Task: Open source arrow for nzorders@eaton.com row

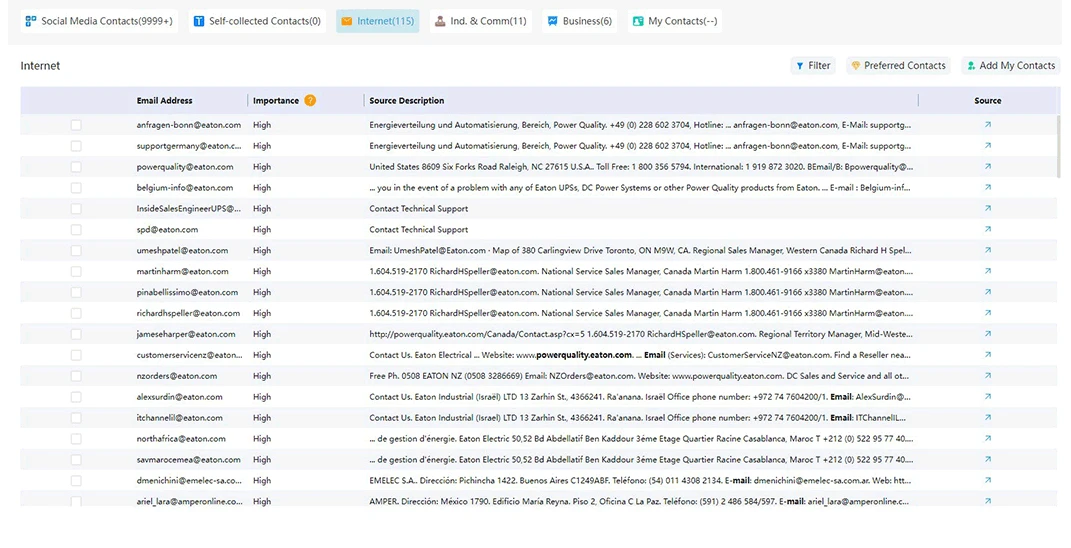Action: pos(988,376)
